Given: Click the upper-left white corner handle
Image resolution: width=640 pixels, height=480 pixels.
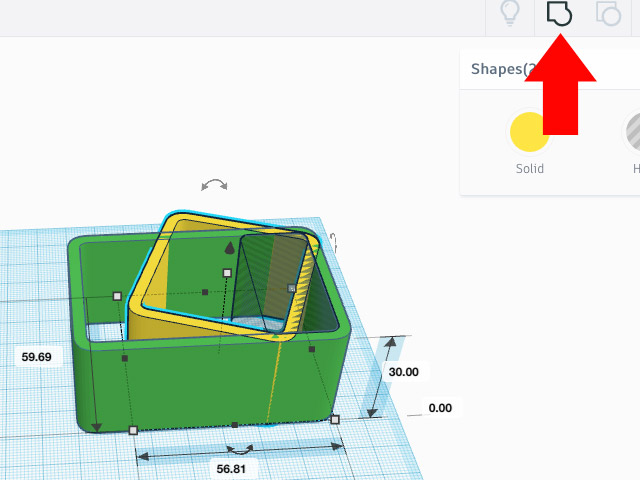Looking at the screenshot, I should point(117,296).
